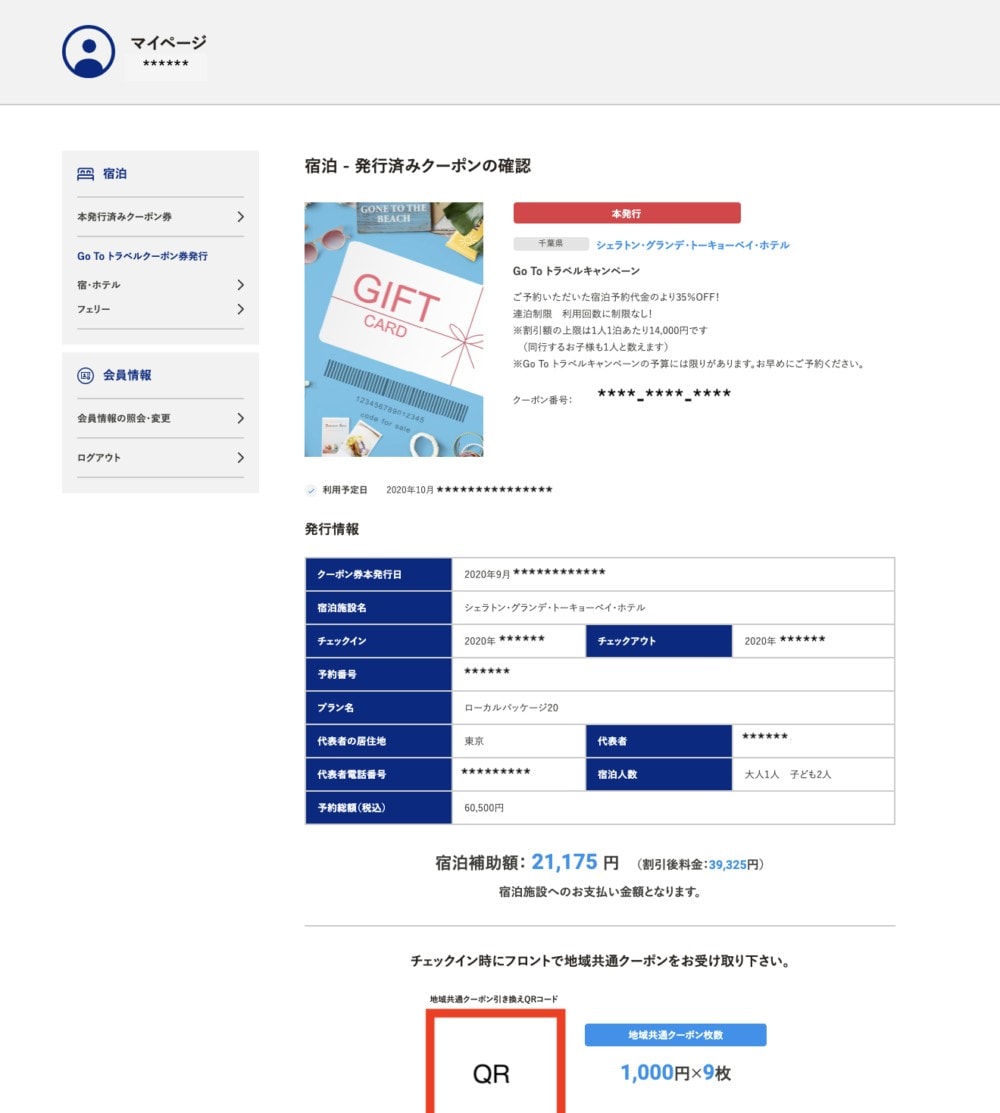This screenshot has width=1000, height=1113.
Task: Click the 大人1人 子ども2人 guest value
Action: (788, 774)
